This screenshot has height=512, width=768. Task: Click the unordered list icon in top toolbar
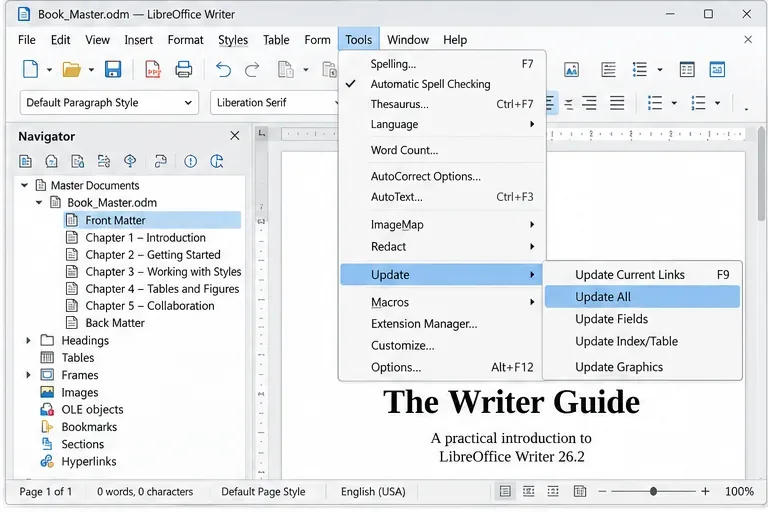(x=640, y=70)
